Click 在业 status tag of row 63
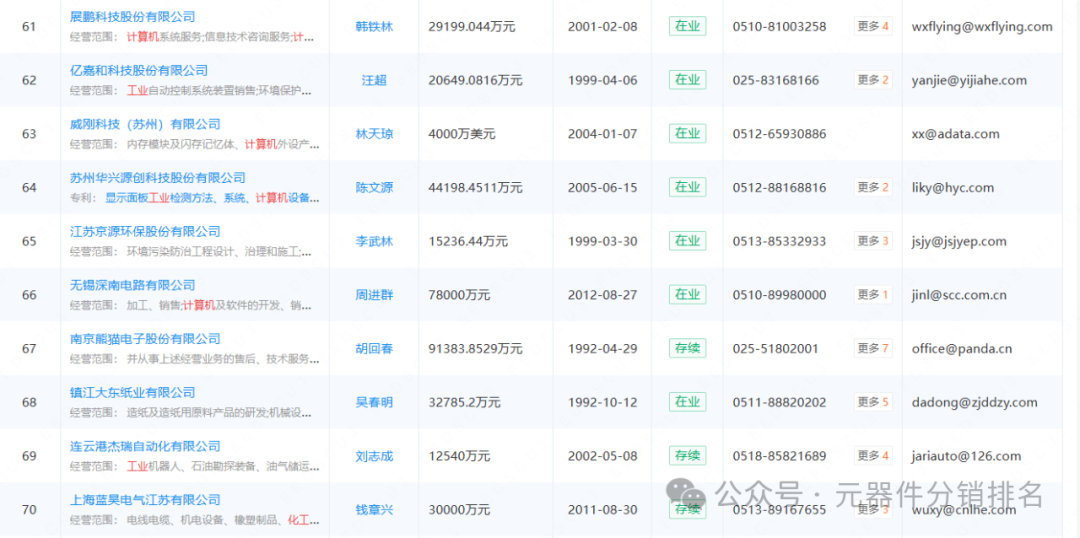The height and width of the screenshot is (538, 1080). (687, 134)
